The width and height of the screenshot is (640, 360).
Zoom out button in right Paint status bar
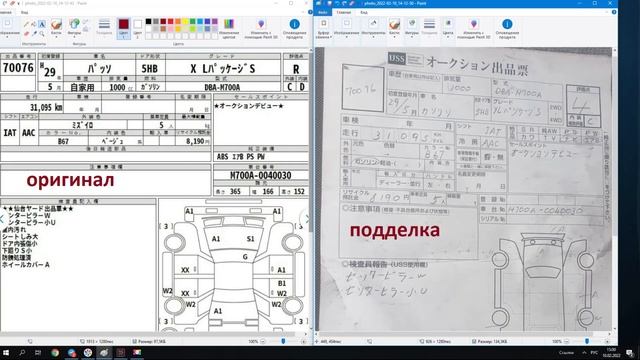pos(567,341)
